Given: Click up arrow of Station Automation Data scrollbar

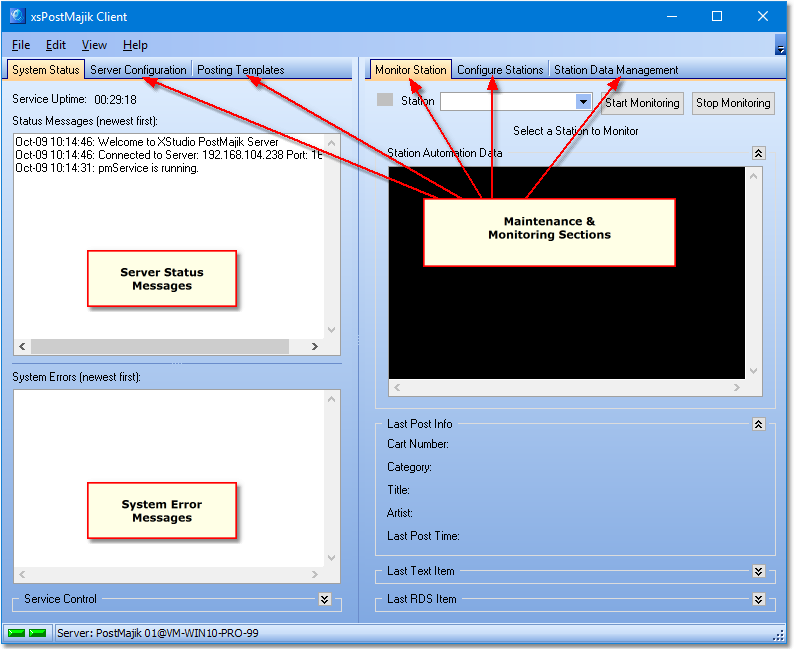Looking at the screenshot, I should (753, 176).
